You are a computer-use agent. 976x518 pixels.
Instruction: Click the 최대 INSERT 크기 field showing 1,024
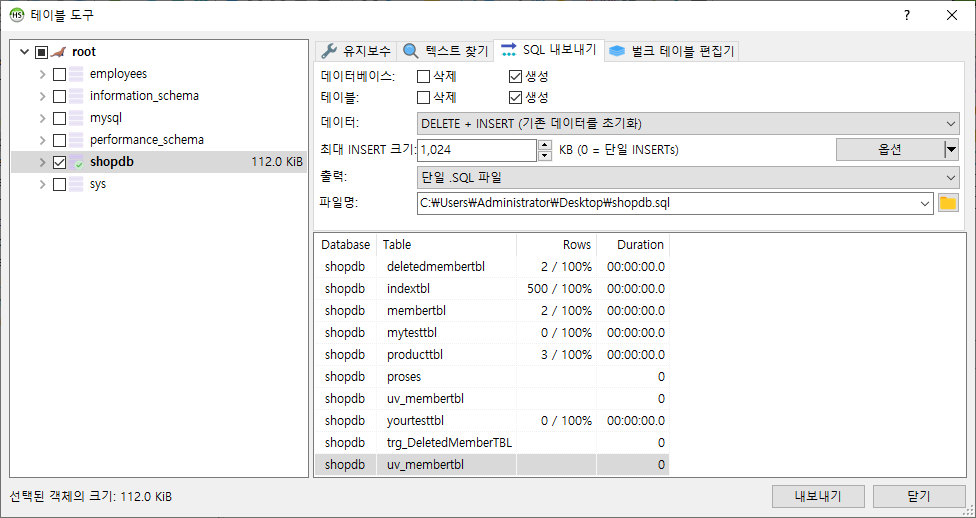pos(477,149)
